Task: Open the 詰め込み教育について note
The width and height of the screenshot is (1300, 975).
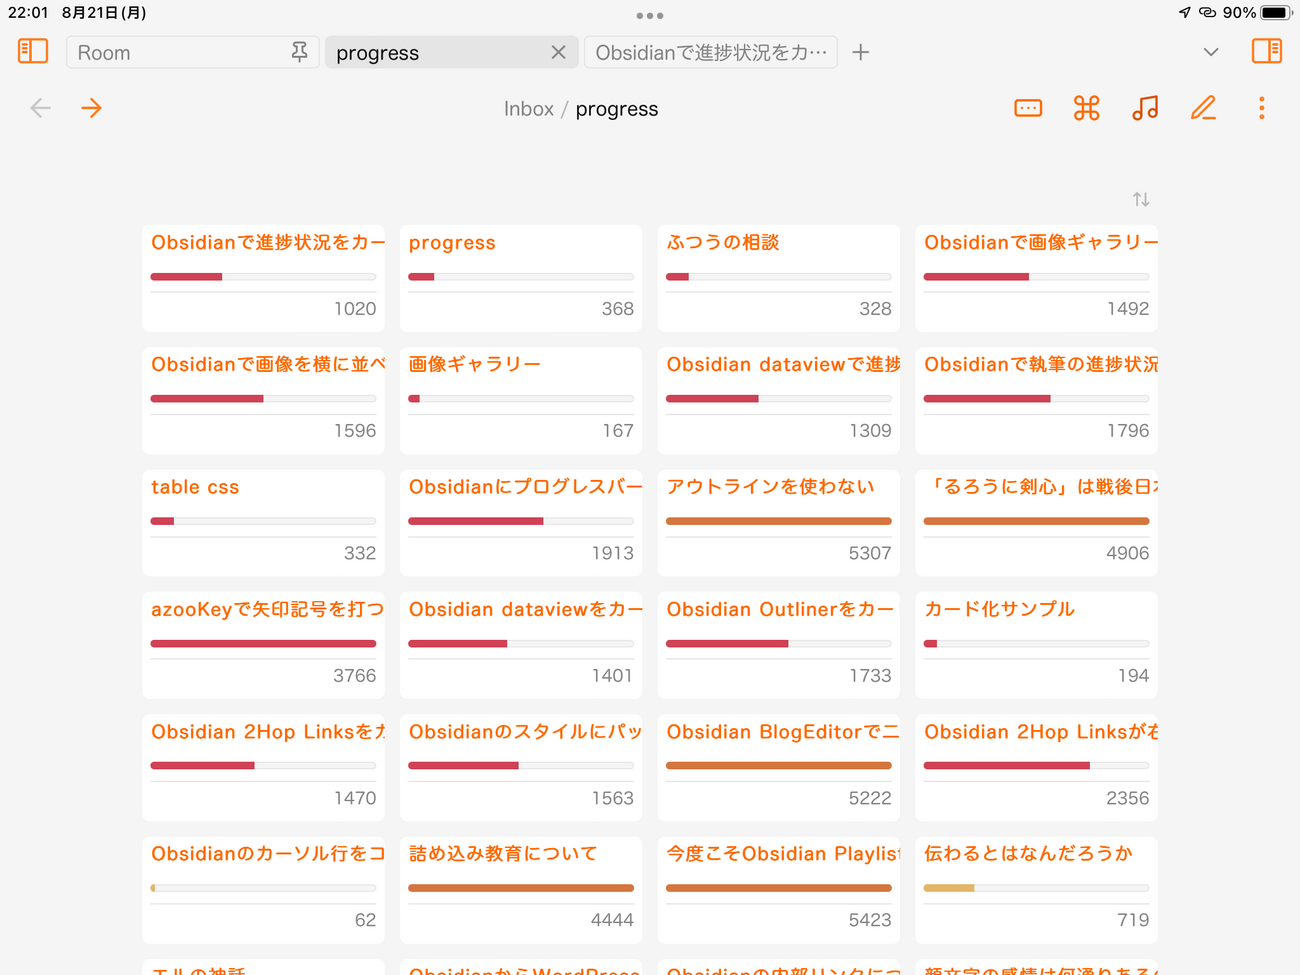Action: [503, 853]
